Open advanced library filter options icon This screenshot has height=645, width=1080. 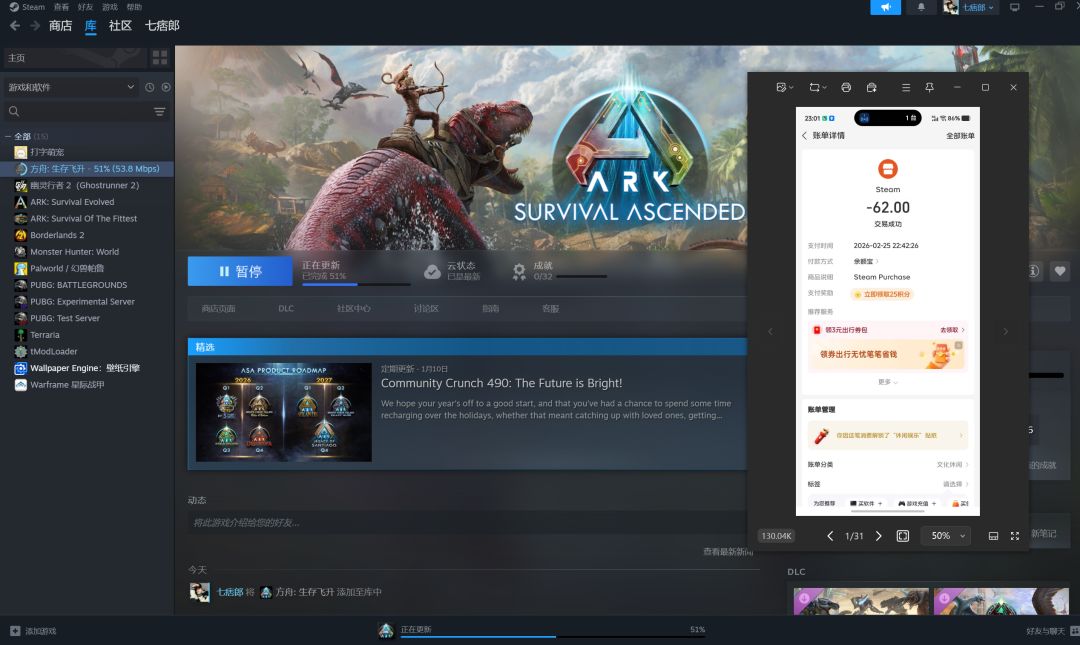(159, 111)
